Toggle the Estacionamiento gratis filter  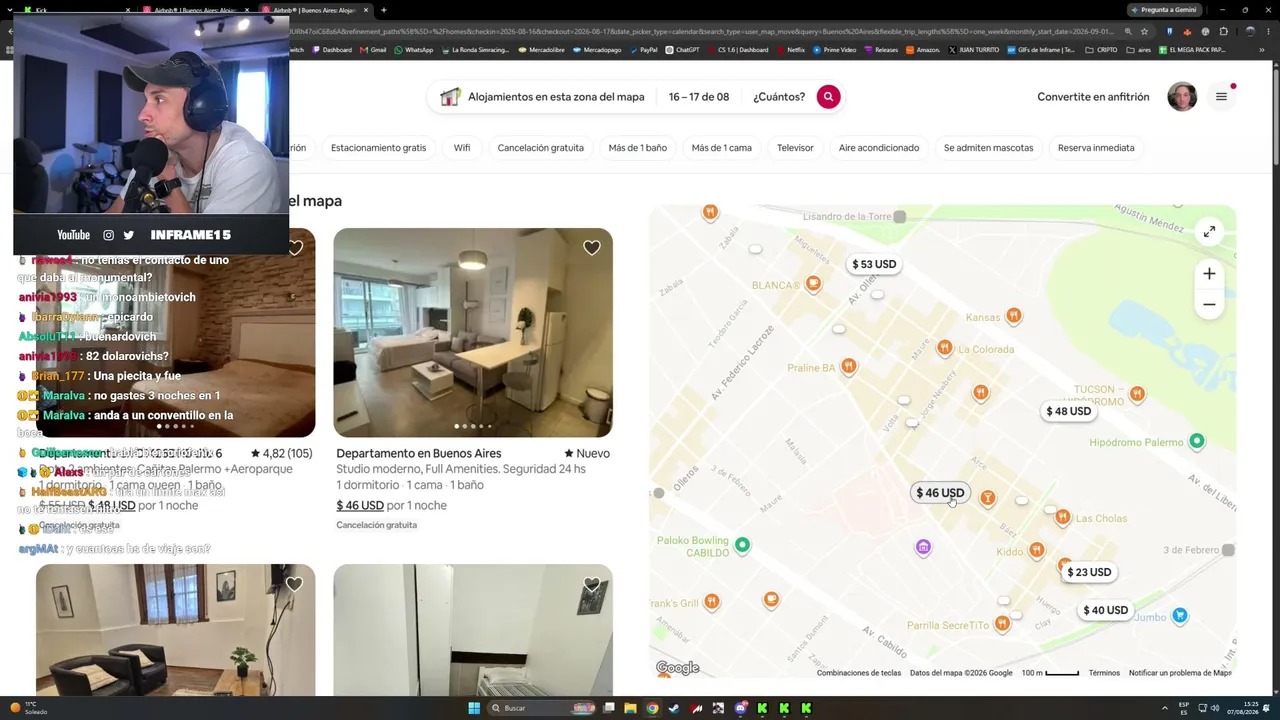click(378, 148)
